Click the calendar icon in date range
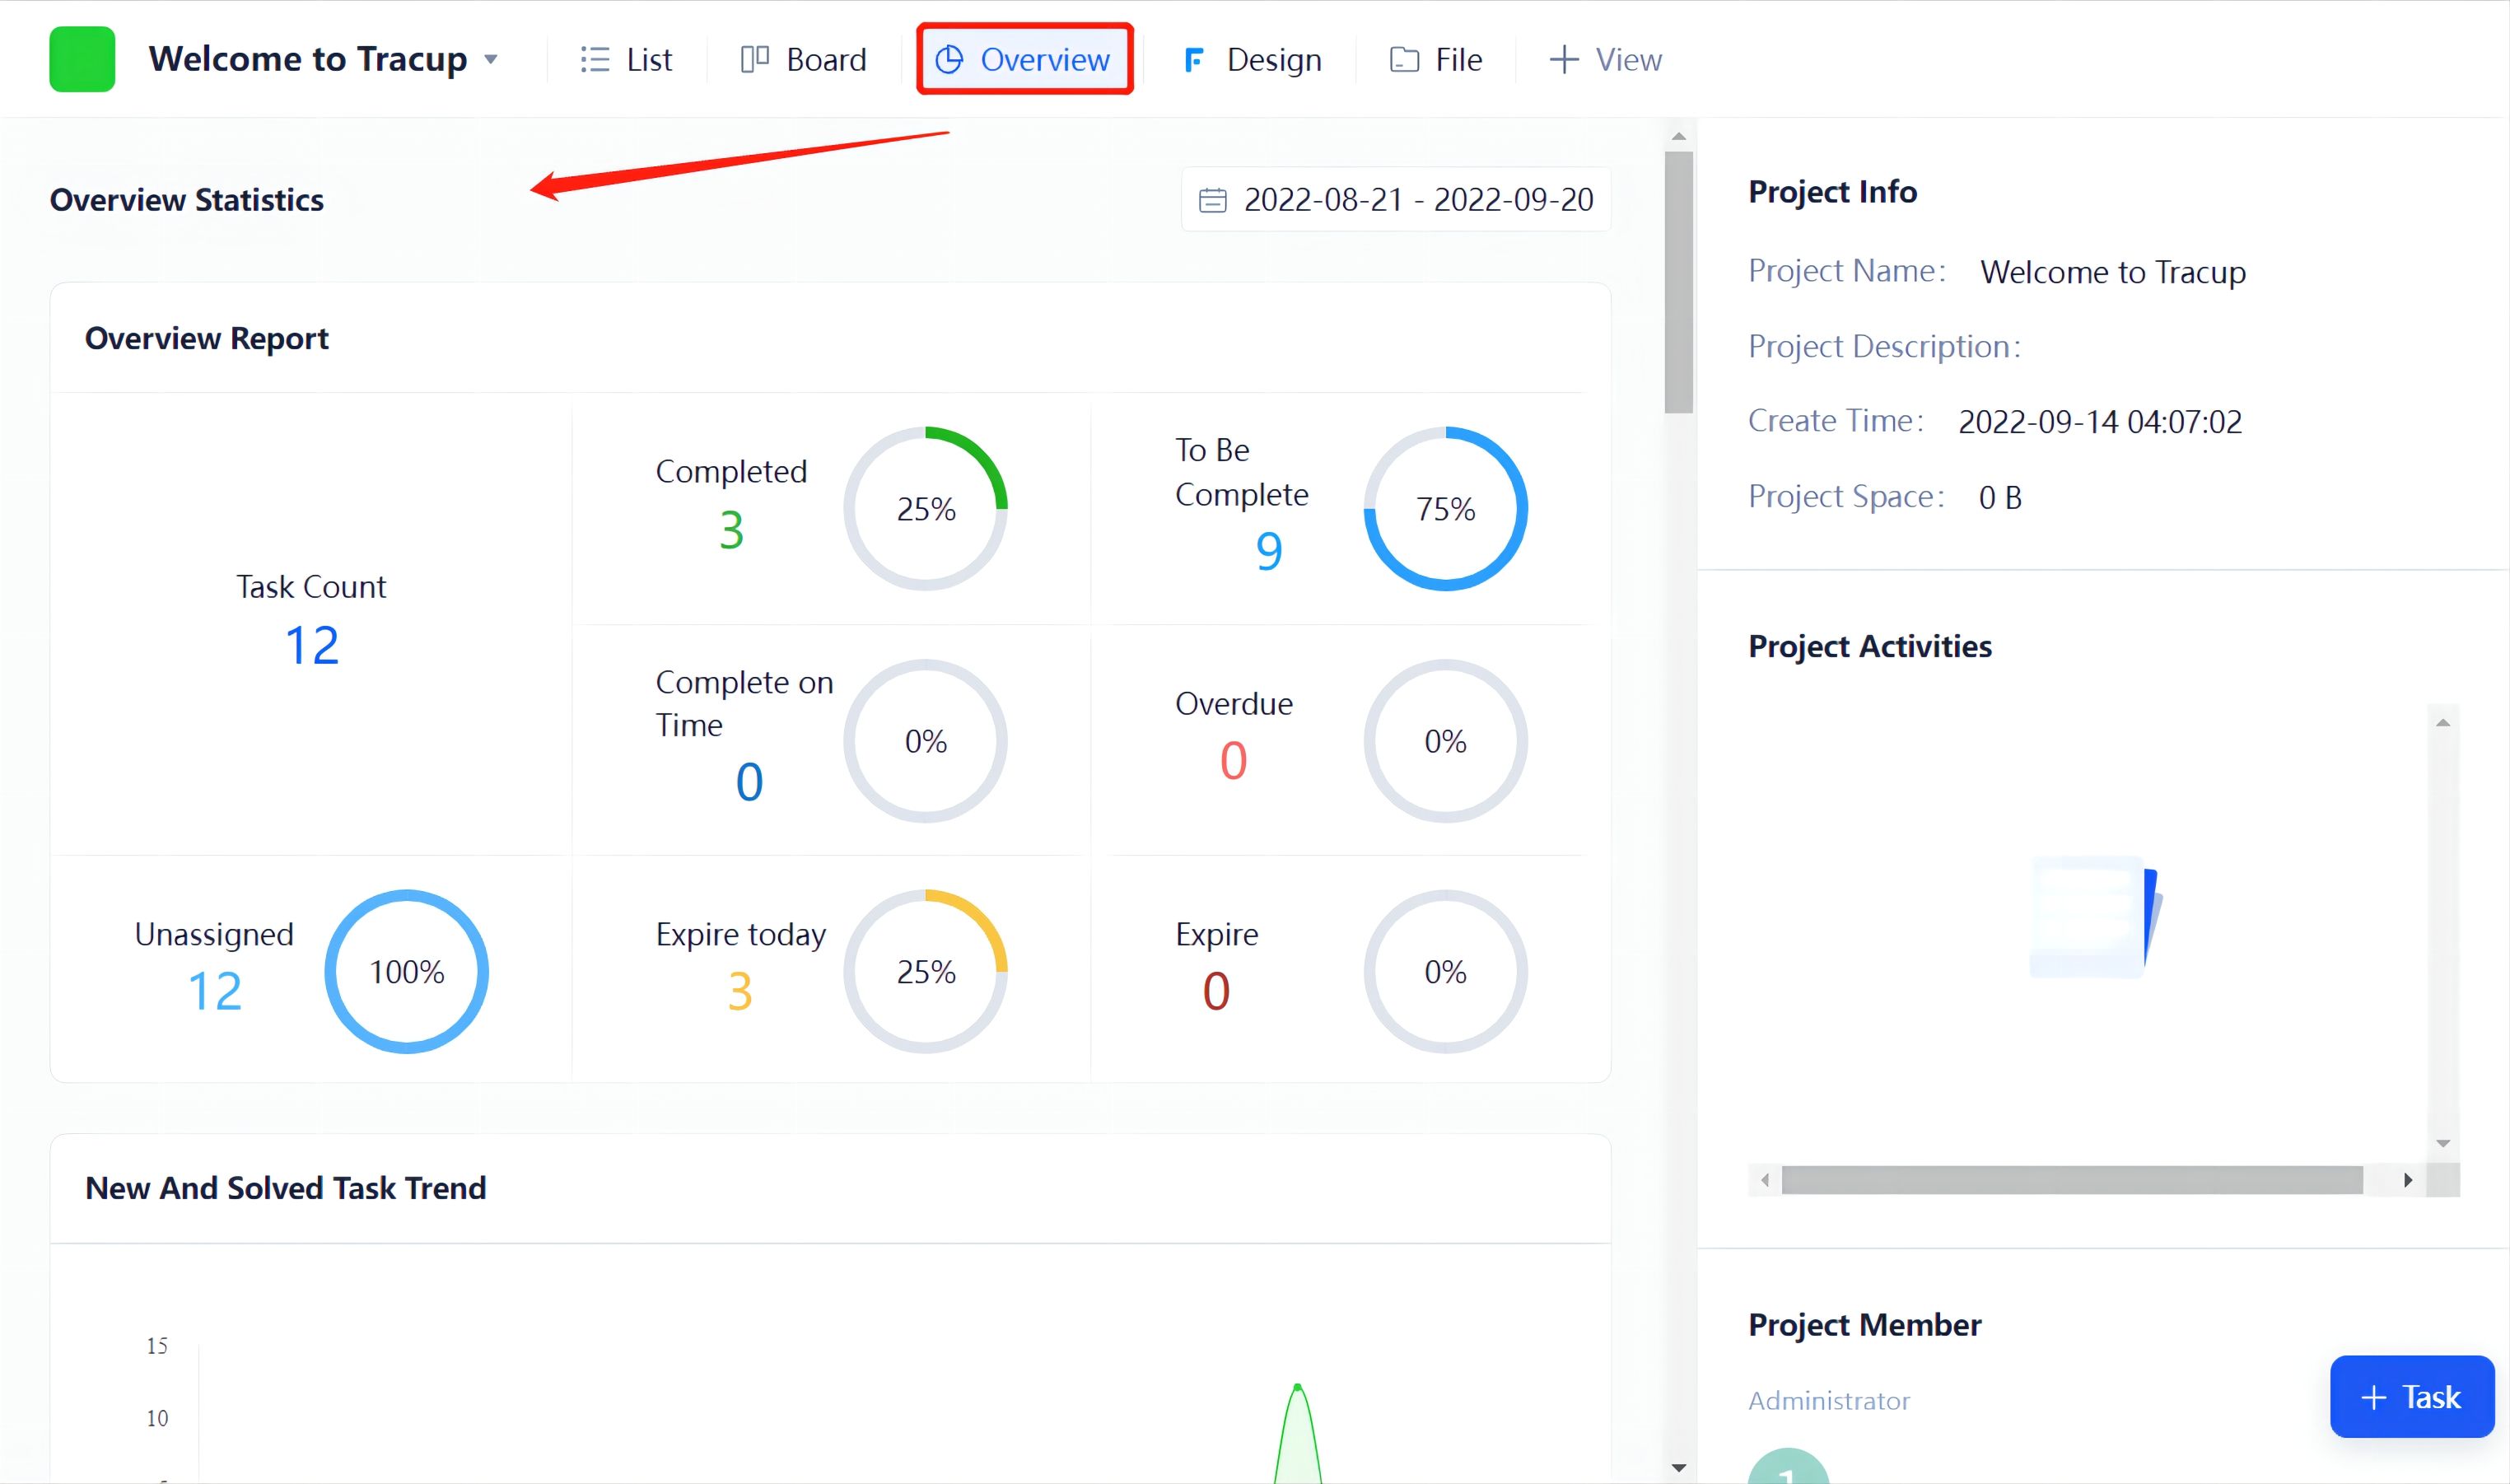The height and width of the screenshot is (1484, 2510). tap(1212, 200)
